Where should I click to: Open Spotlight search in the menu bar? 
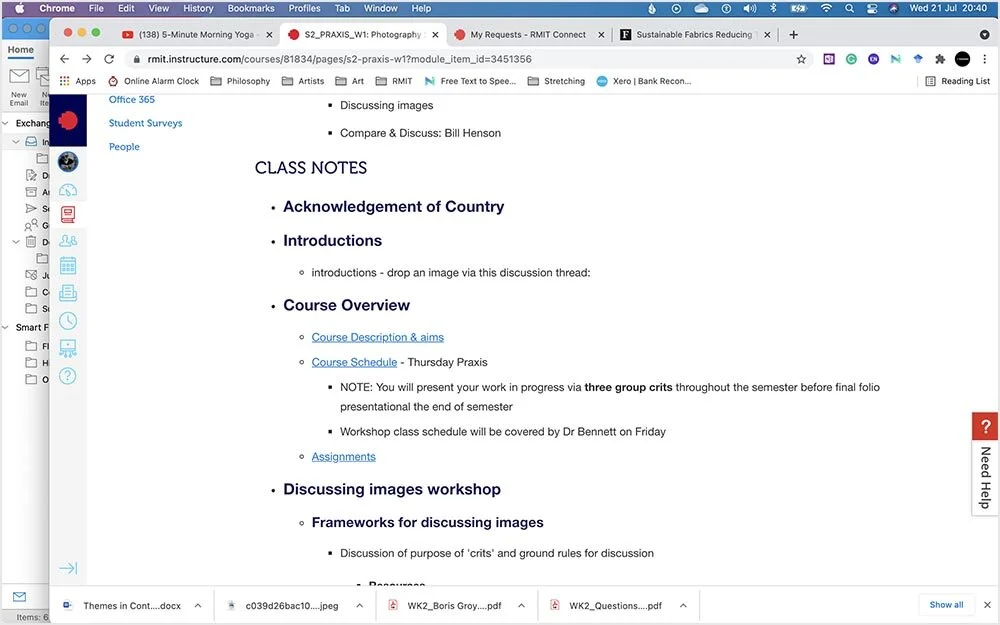(x=849, y=8)
